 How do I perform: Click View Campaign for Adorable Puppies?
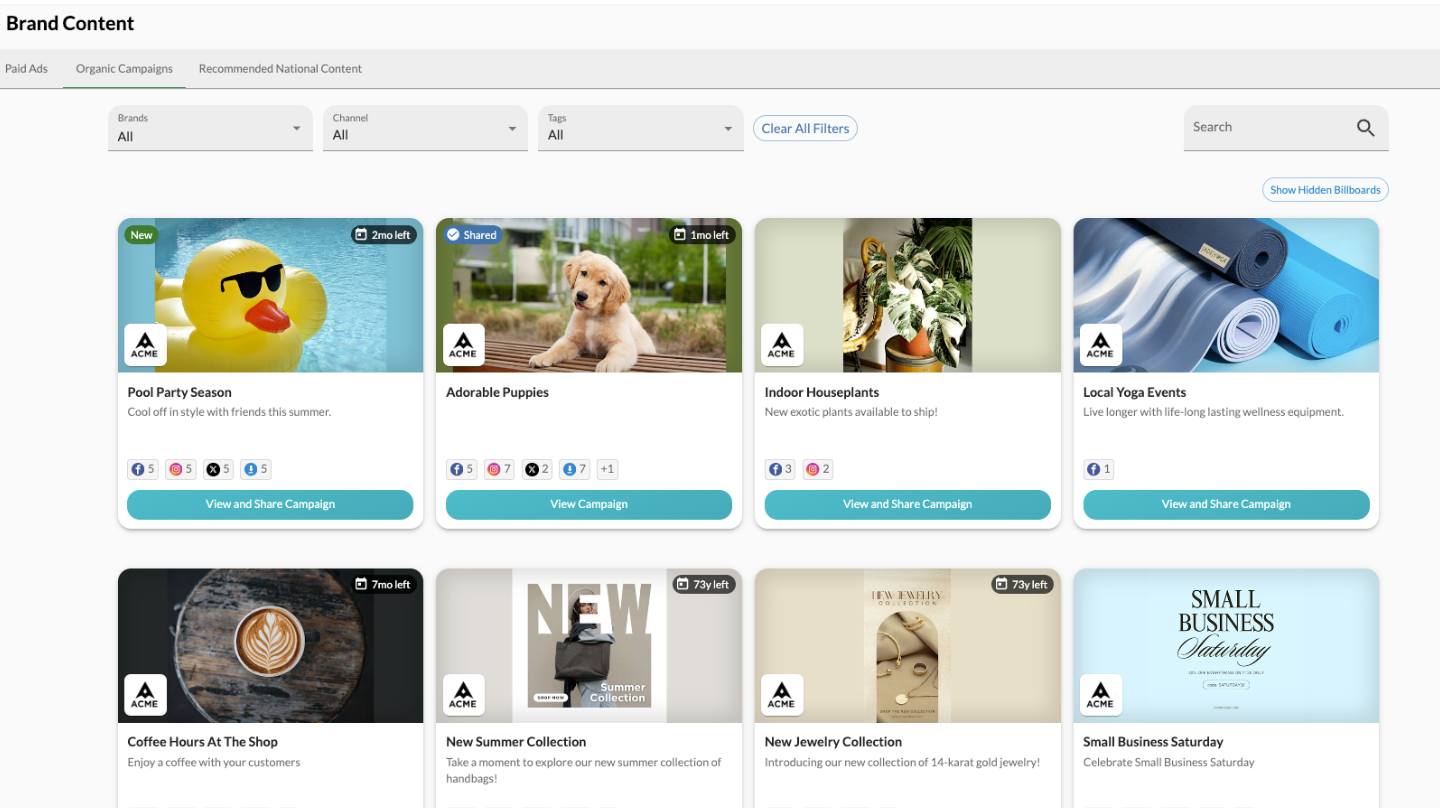589,504
